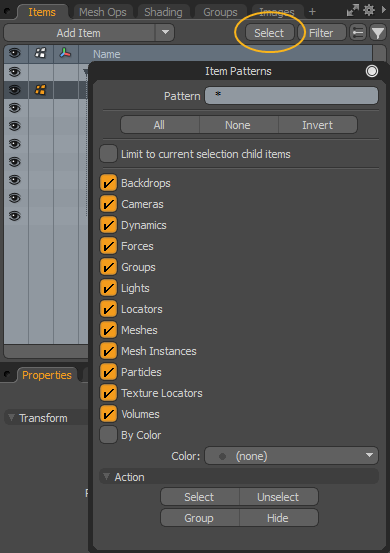
Task: Open the Add Item dropdown arrow
Action: point(165,32)
